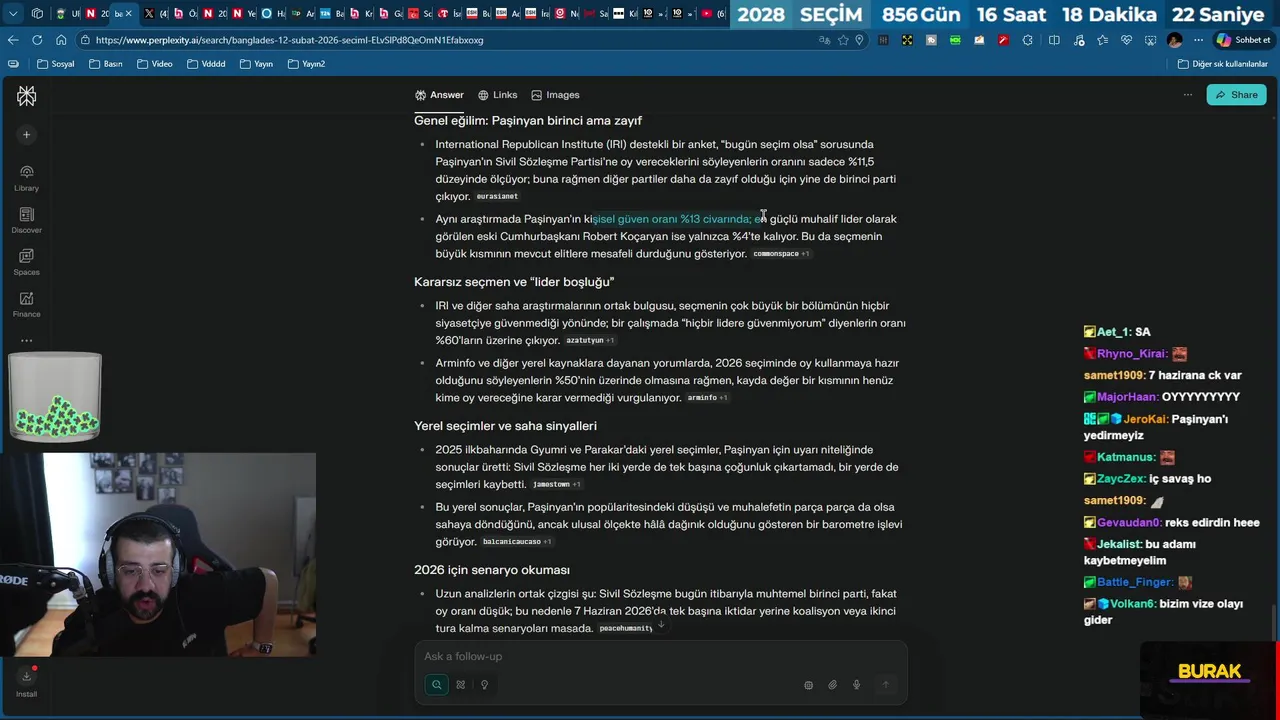The width and height of the screenshot is (1280, 720).
Task: Open Diğer sık kullanılanlar bookmarks folder
Action: [x=1223, y=64]
